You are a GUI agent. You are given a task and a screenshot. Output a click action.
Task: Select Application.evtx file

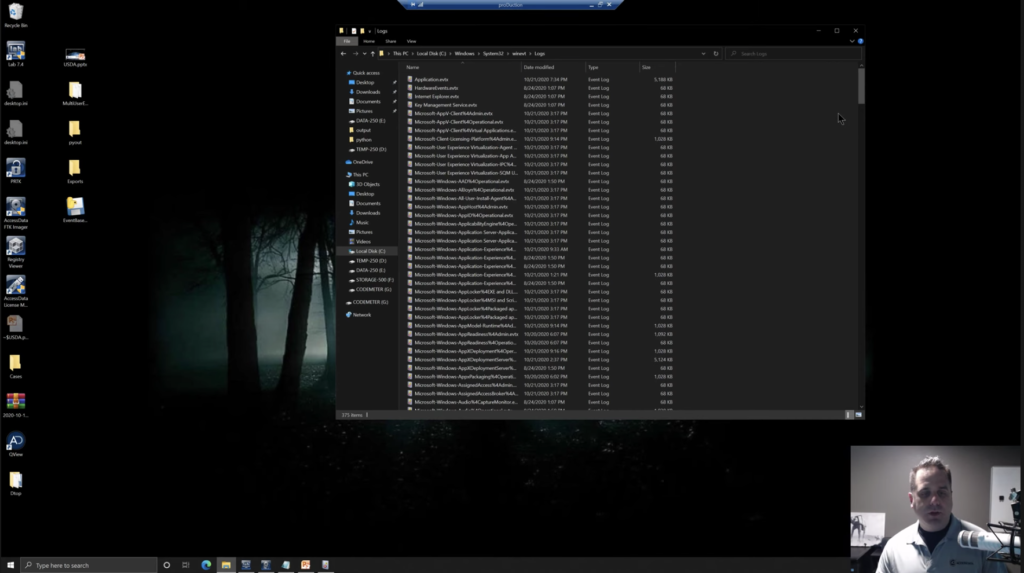tap(431, 80)
